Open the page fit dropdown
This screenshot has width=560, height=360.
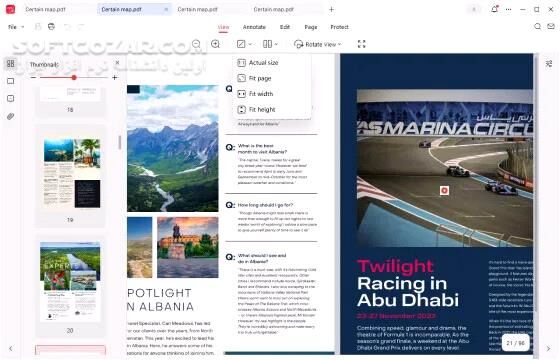[245, 44]
